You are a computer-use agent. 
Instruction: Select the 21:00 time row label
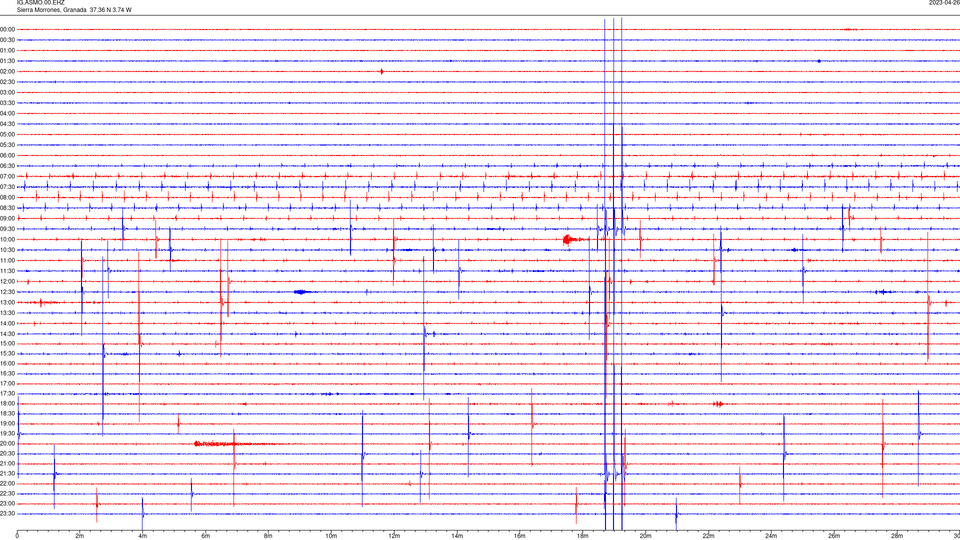8,463
